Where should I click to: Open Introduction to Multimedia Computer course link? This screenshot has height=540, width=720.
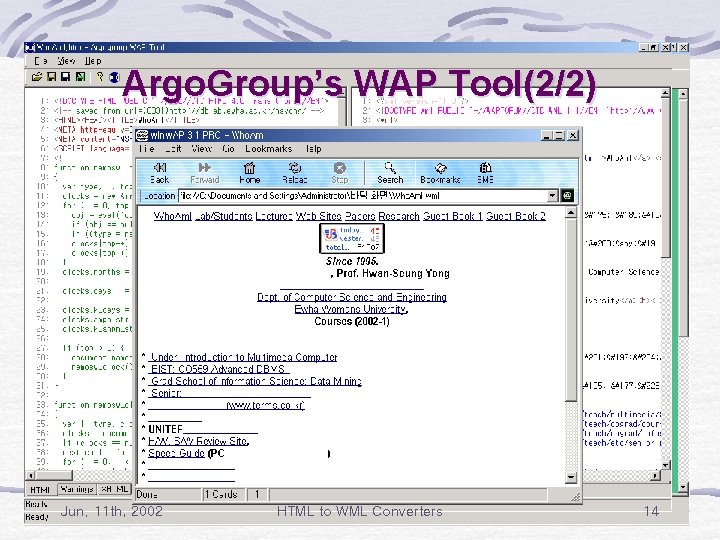[x=242, y=357]
